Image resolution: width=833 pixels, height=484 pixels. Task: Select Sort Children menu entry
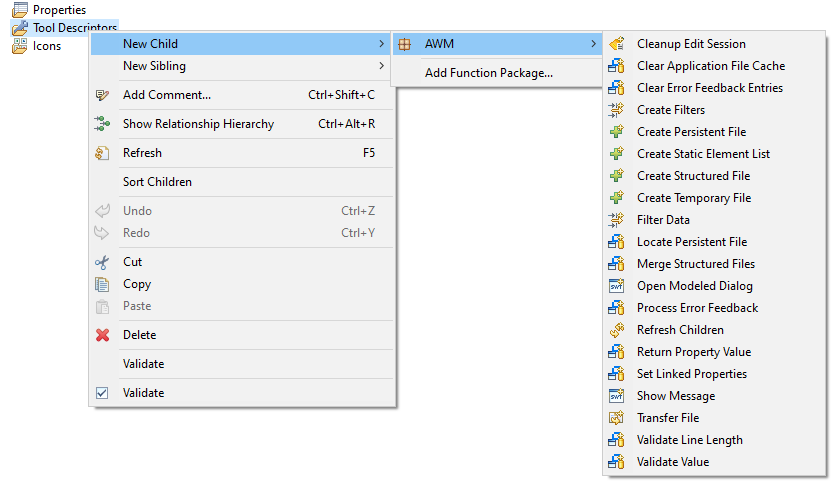(243, 182)
